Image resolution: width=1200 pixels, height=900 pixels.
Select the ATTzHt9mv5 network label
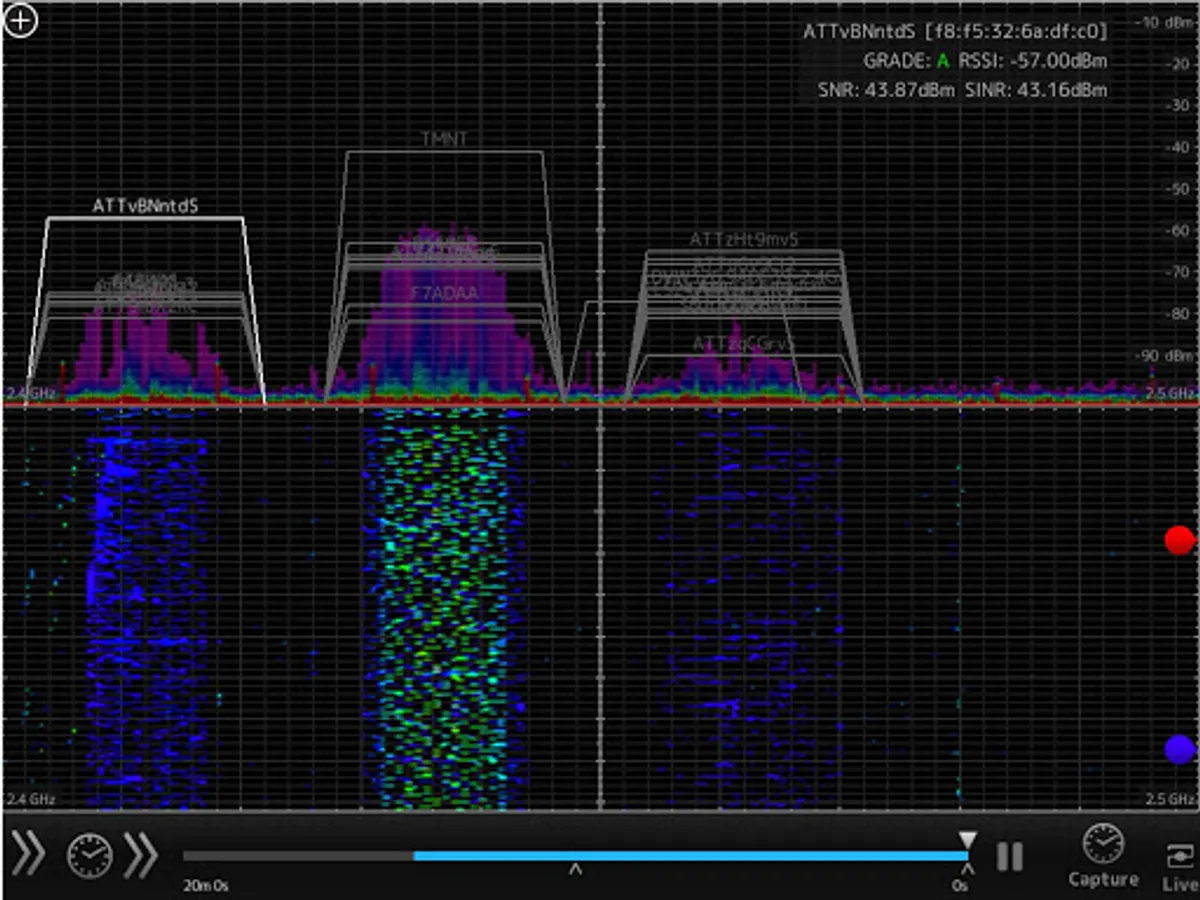tap(743, 239)
